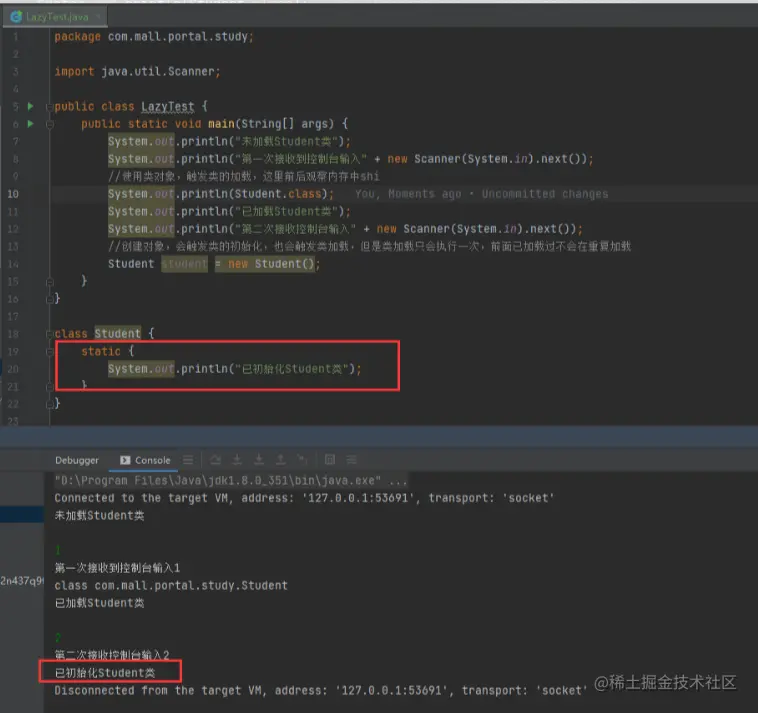This screenshot has height=713, width=758.
Task: Collapse fold marker at line 21 closing brace
Action: click(x=49, y=387)
